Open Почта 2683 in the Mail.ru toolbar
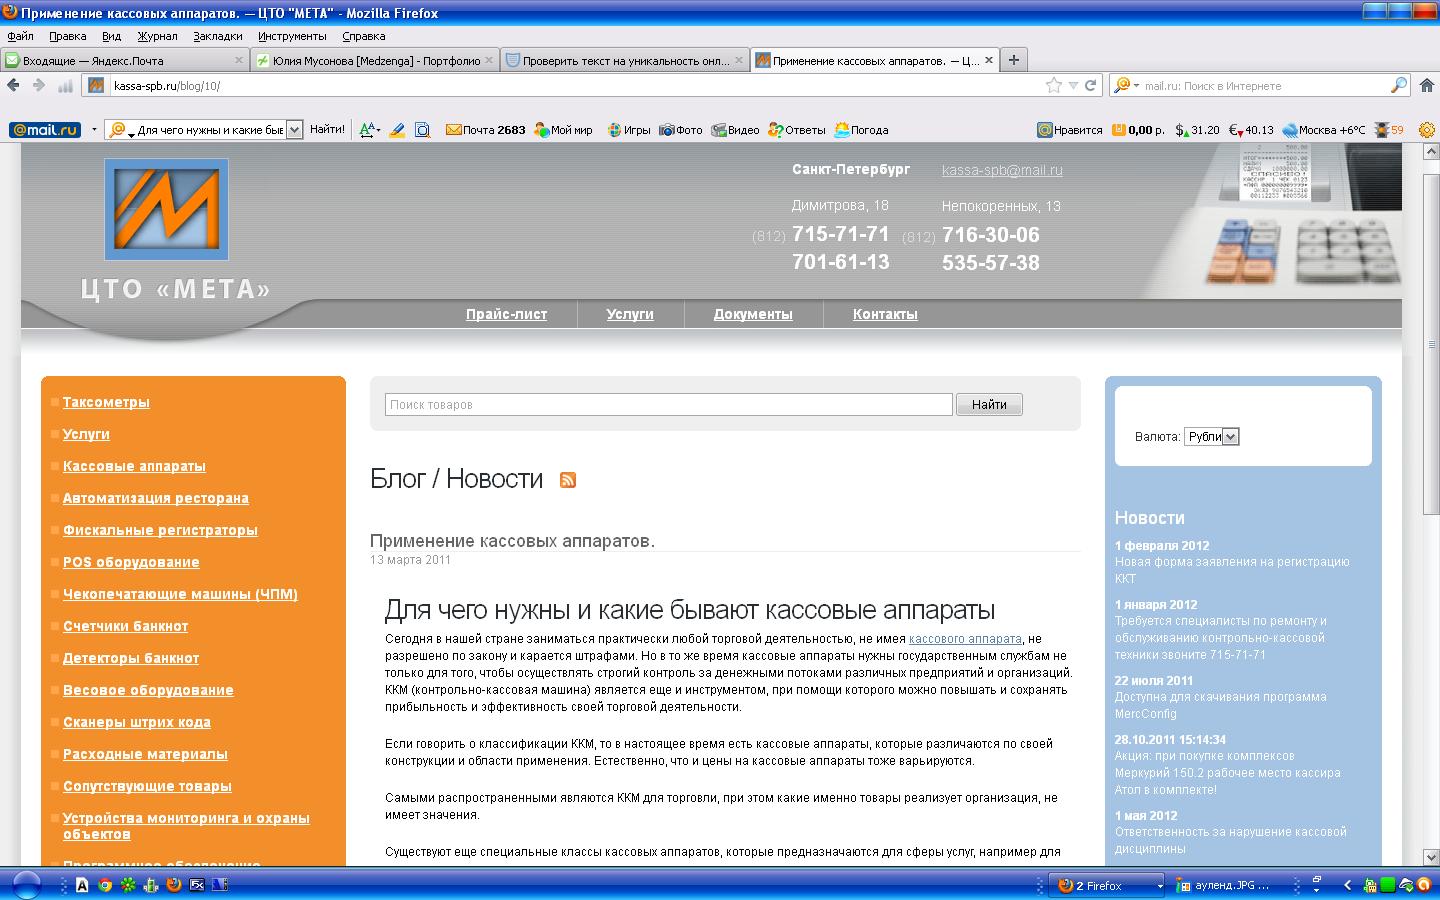The image size is (1440, 900). point(485,130)
